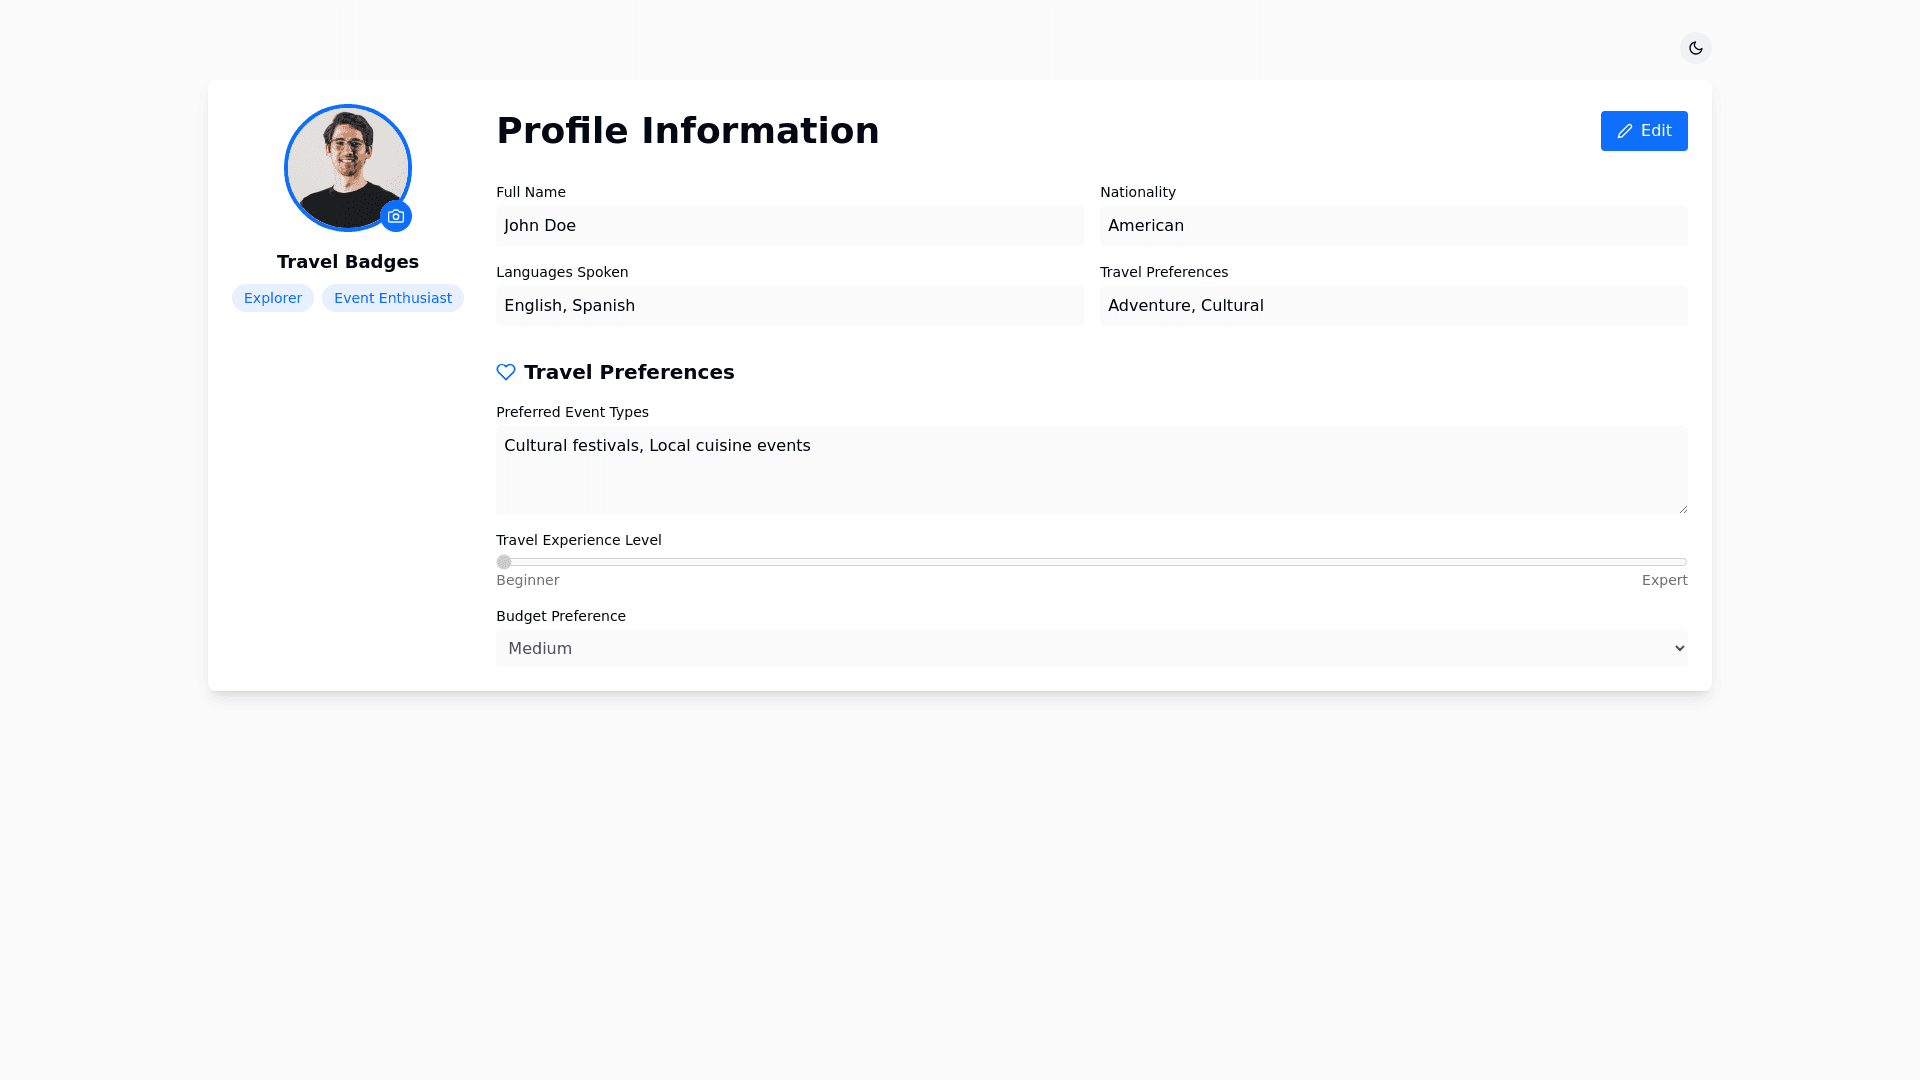
Task: Click the Adventure, Cultural preferences field
Action: (x=1393, y=306)
